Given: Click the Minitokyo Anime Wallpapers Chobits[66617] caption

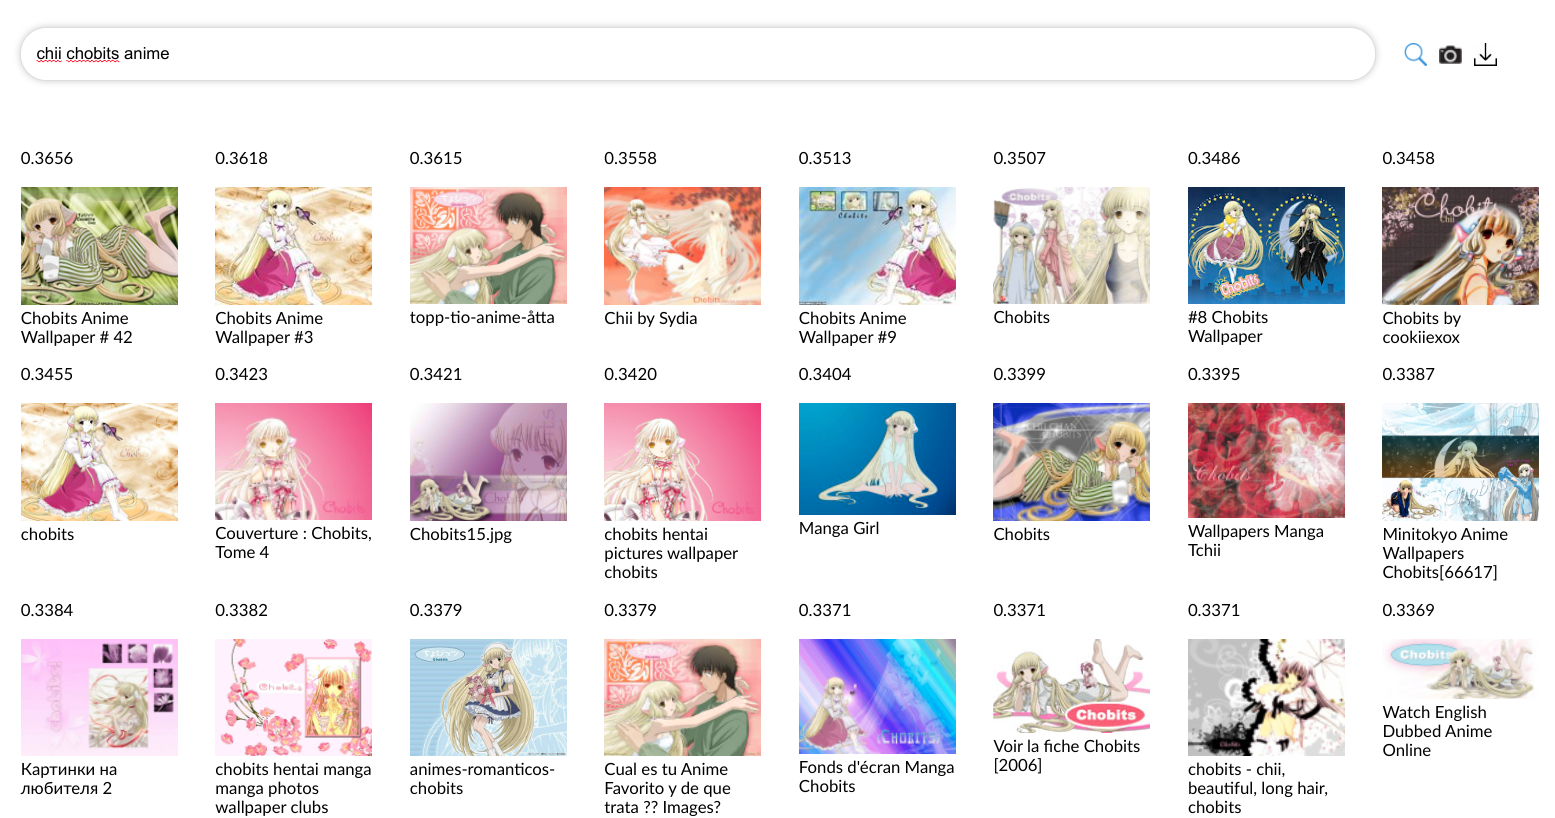Looking at the screenshot, I should click(x=1445, y=553).
